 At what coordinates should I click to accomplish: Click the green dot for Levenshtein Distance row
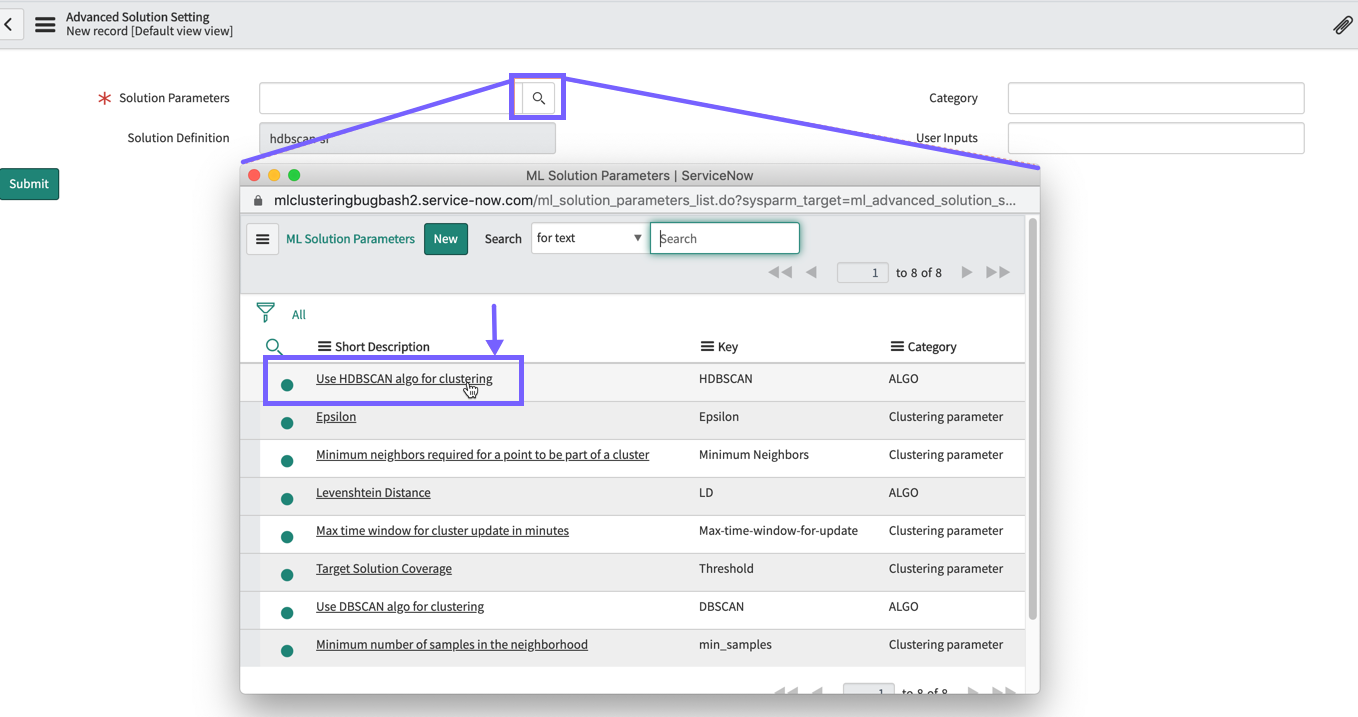[x=287, y=499]
